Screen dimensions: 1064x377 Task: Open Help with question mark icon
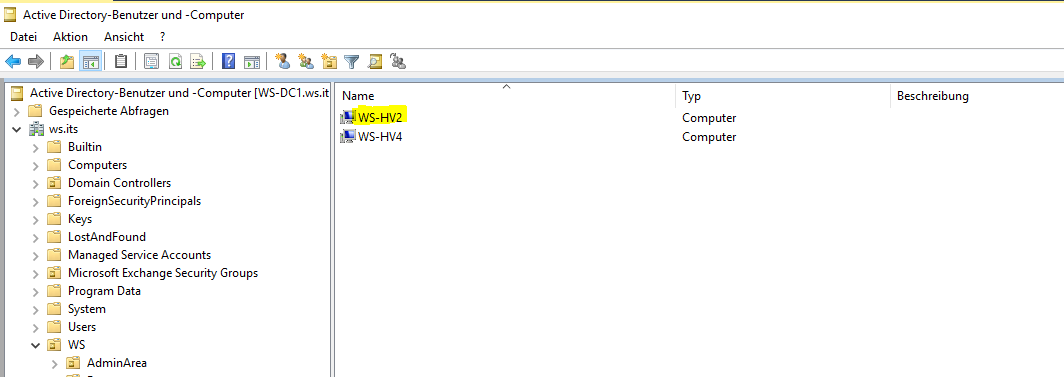[229, 62]
